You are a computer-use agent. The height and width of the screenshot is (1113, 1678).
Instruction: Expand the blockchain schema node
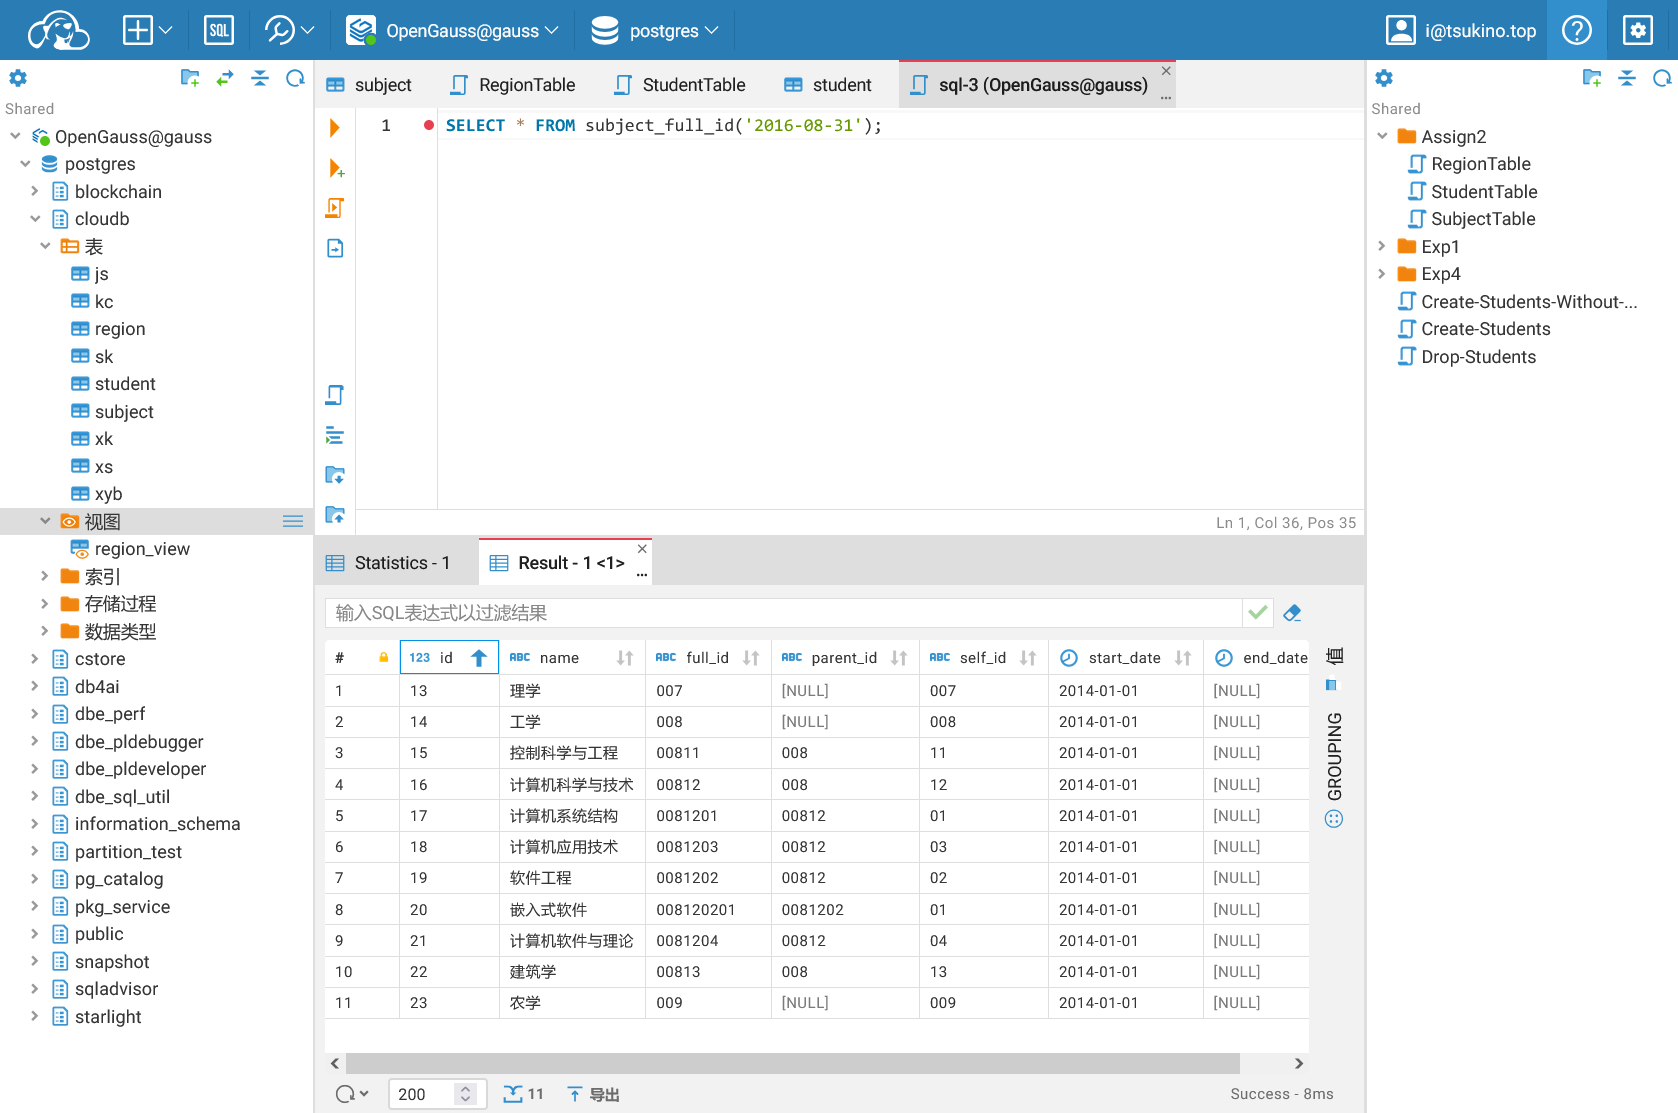[x=35, y=191]
